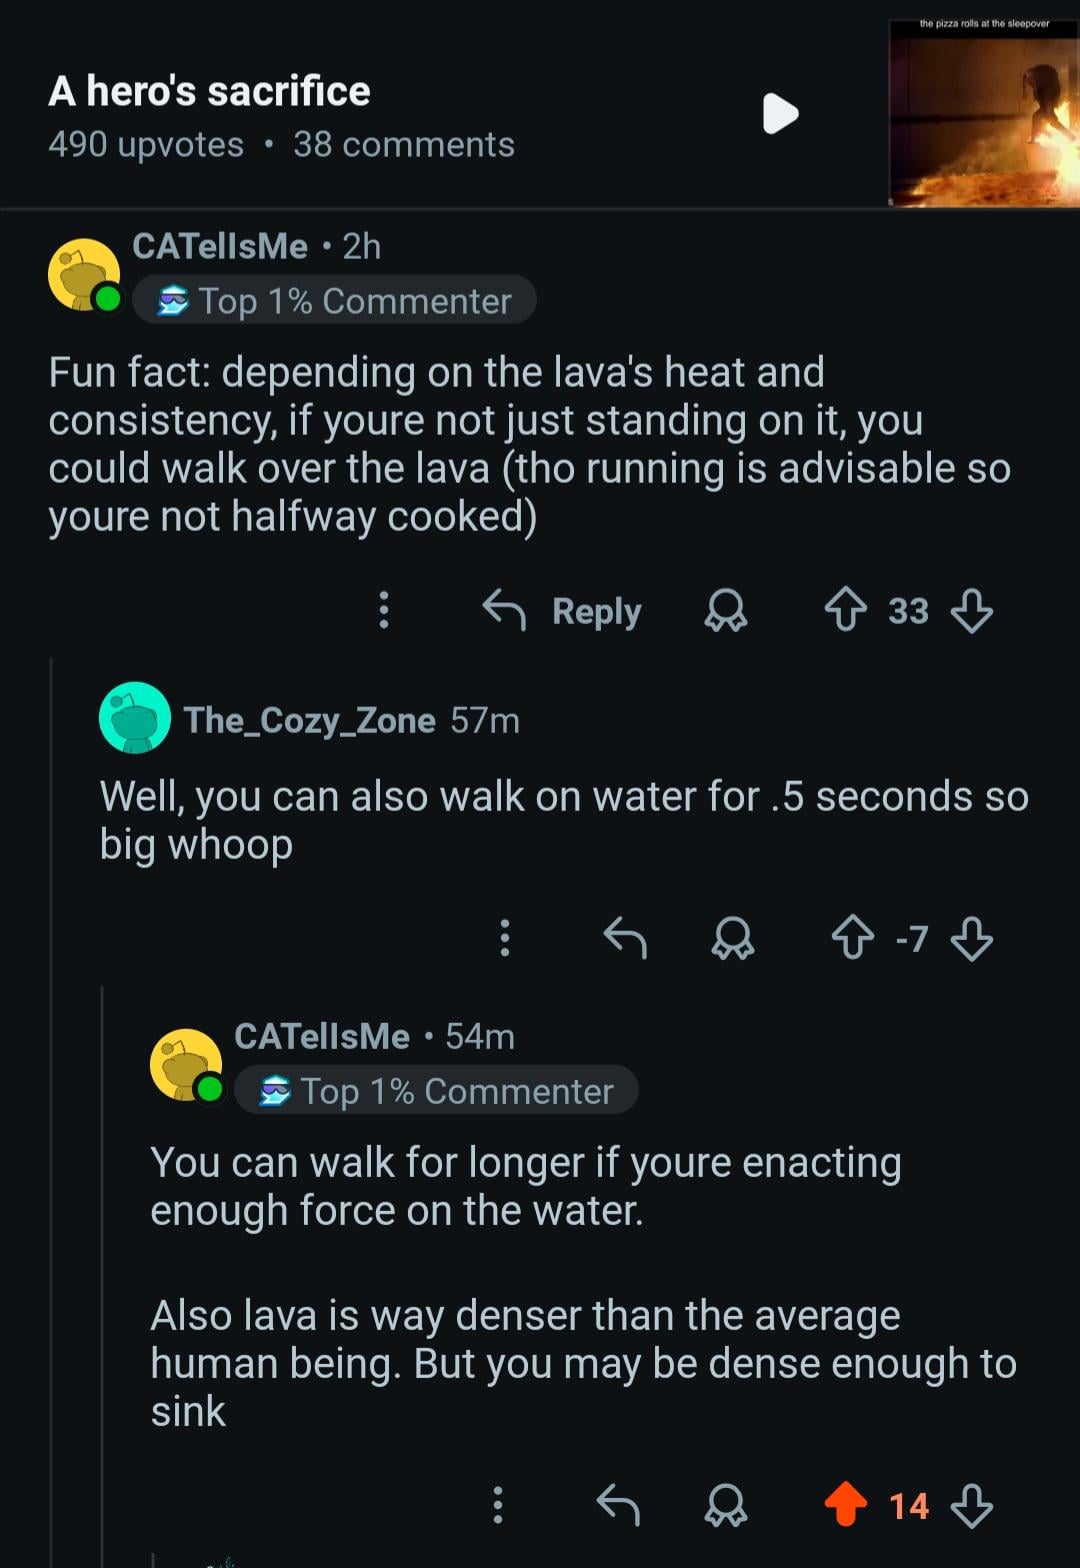Open options menu on The_Cozy_Zone's comment
The image size is (1080, 1568).
[x=505, y=938]
